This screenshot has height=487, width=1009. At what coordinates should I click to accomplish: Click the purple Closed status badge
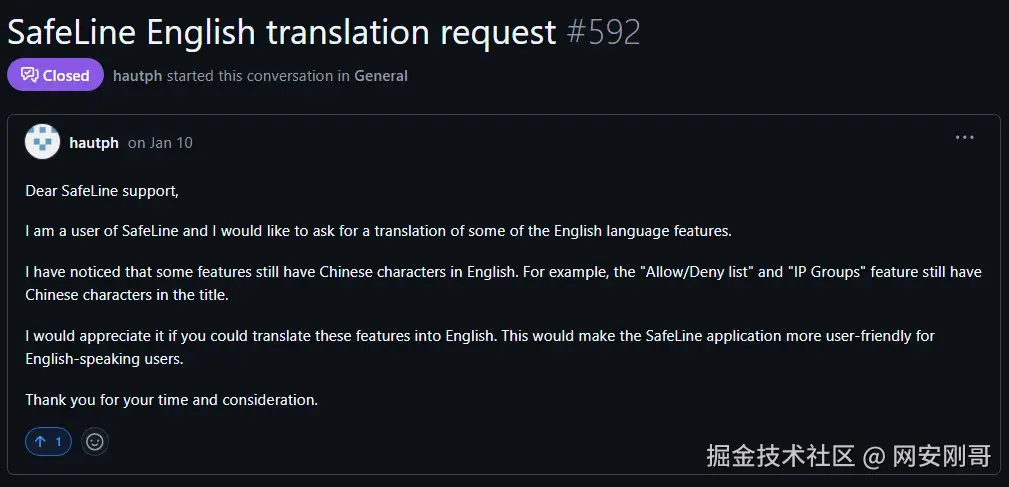(x=55, y=75)
